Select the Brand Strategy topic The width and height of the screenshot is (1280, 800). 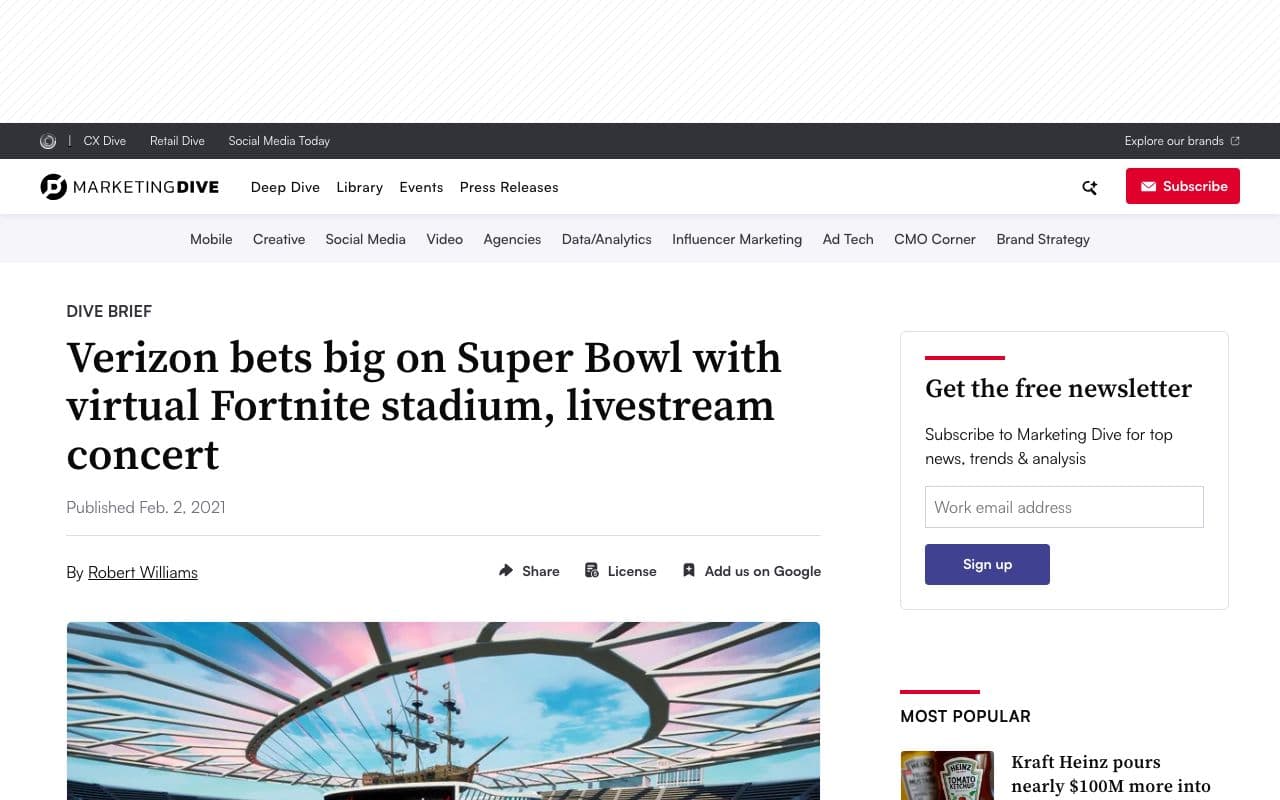[x=1043, y=239]
